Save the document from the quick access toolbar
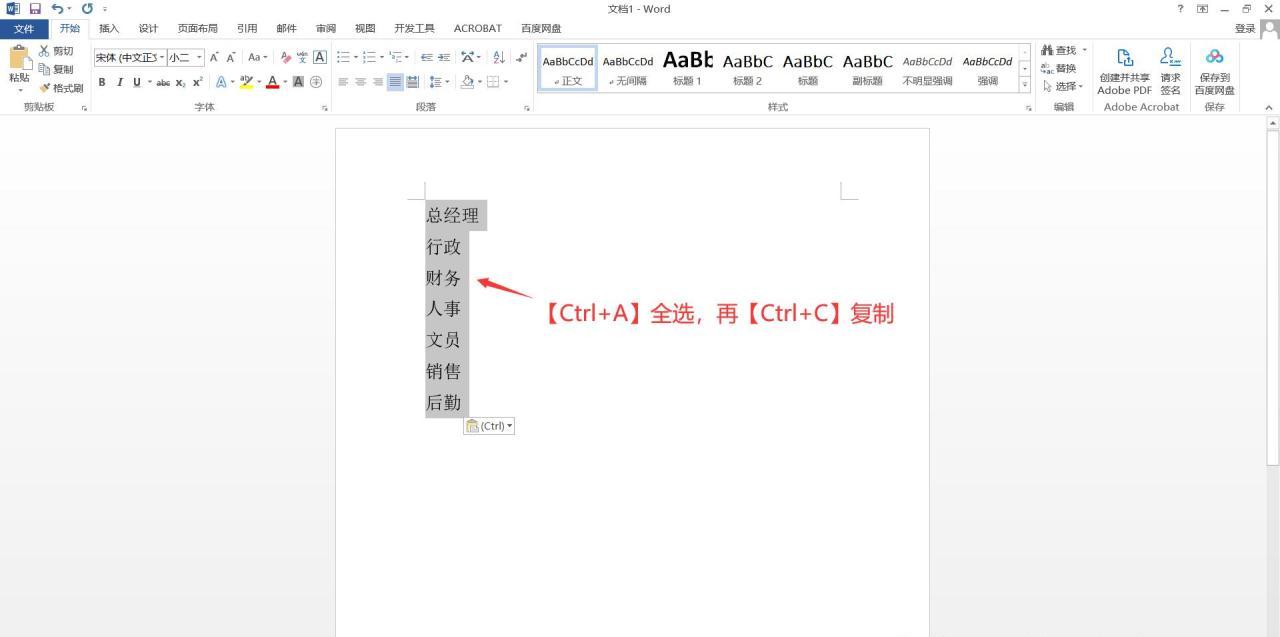Image resolution: width=1280 pixels, height=637 pixels. (x=35, y=9)
